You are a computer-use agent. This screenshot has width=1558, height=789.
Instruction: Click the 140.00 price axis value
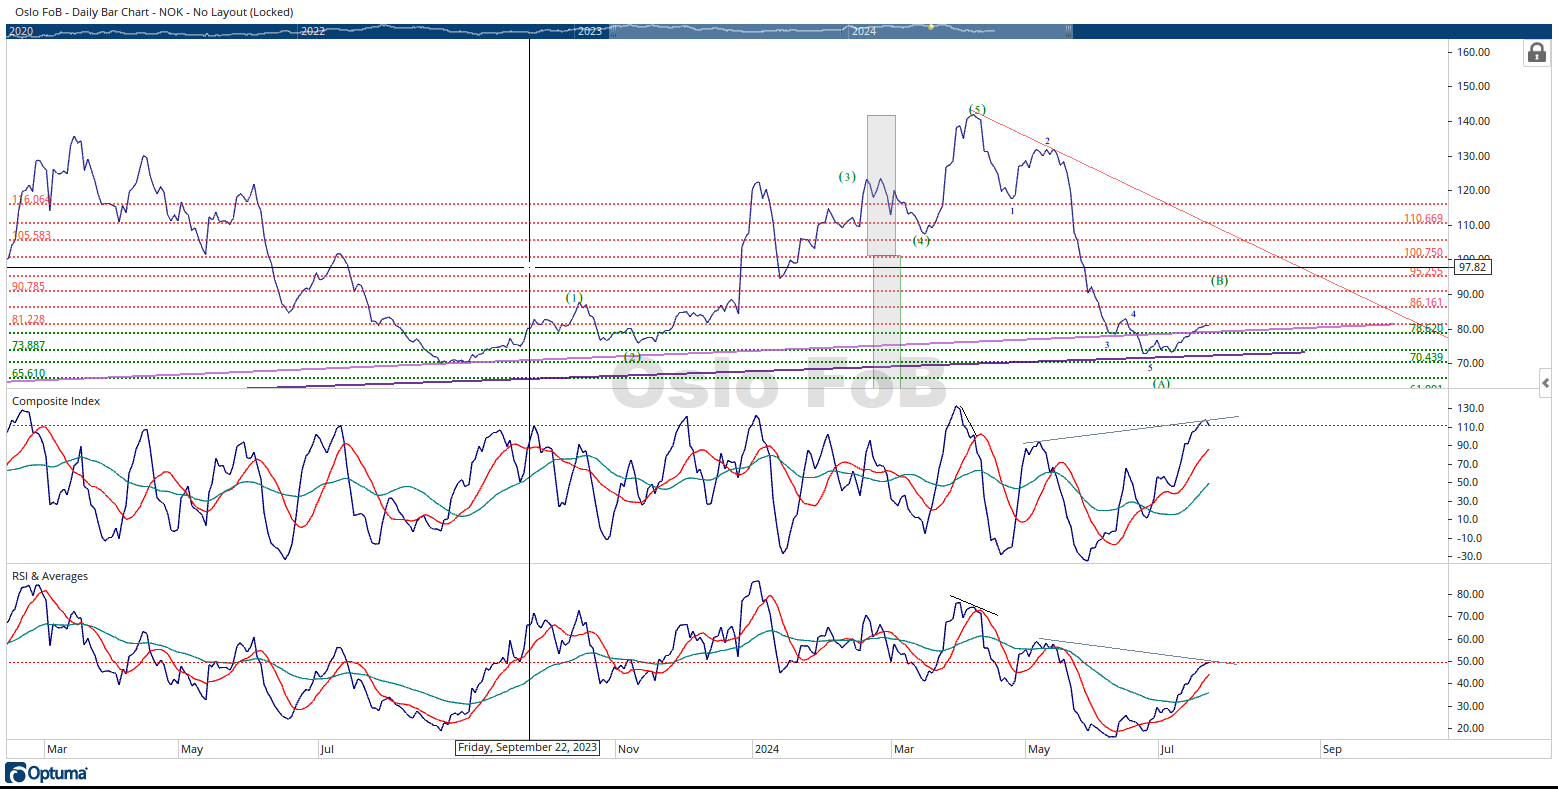point(1474,121)
